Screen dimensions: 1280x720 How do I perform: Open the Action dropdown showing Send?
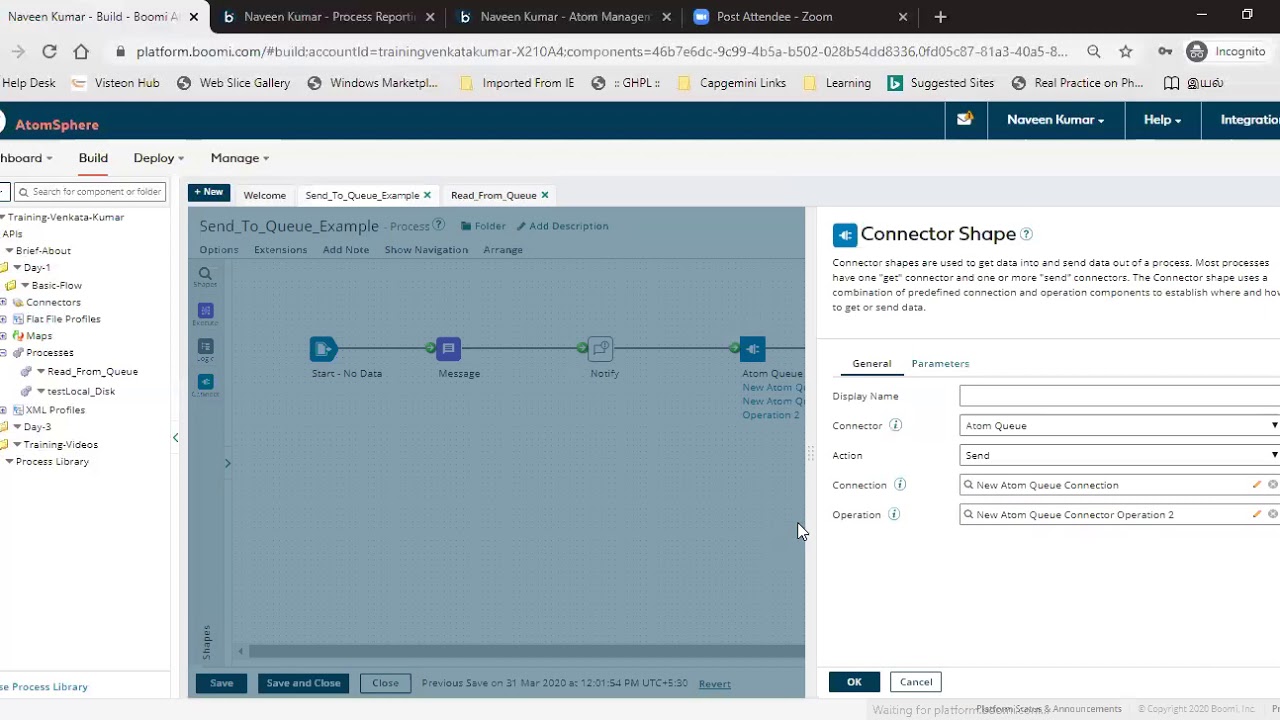1119,455
